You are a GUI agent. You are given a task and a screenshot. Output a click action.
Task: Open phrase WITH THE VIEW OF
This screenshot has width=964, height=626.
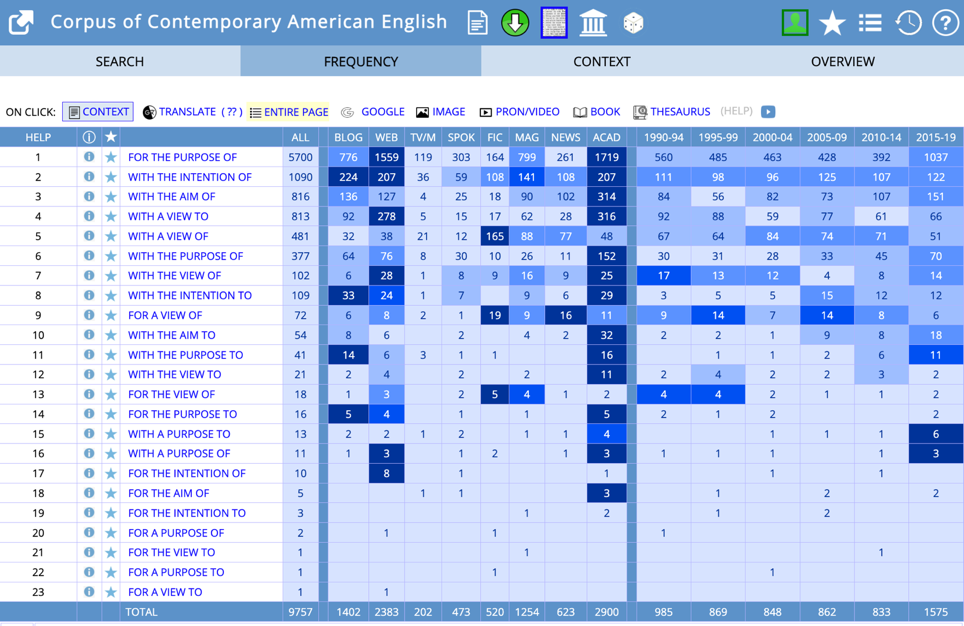point(175,275)
